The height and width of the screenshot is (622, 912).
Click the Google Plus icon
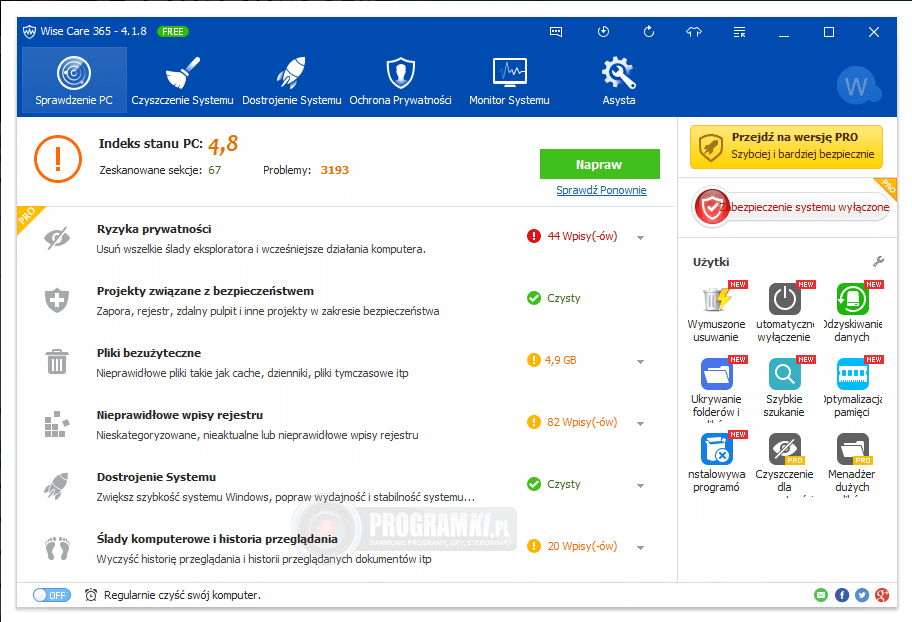[x=882, y=595]
